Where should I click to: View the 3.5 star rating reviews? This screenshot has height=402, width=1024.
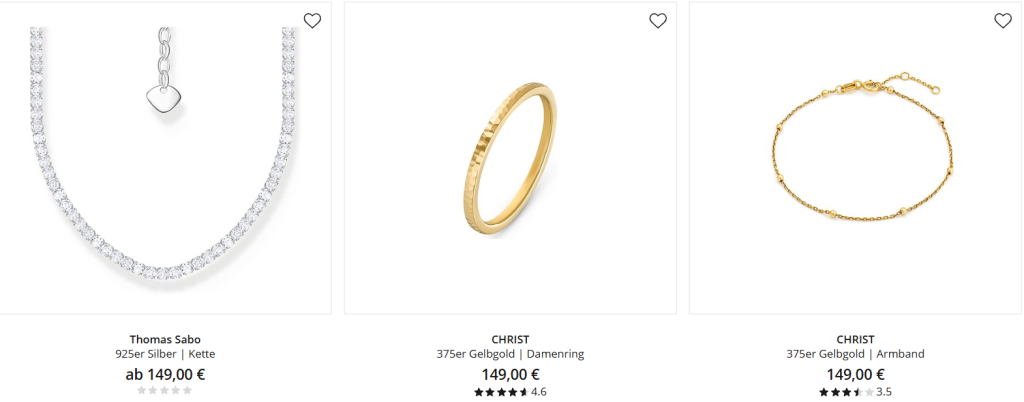(x=856, y=392)
